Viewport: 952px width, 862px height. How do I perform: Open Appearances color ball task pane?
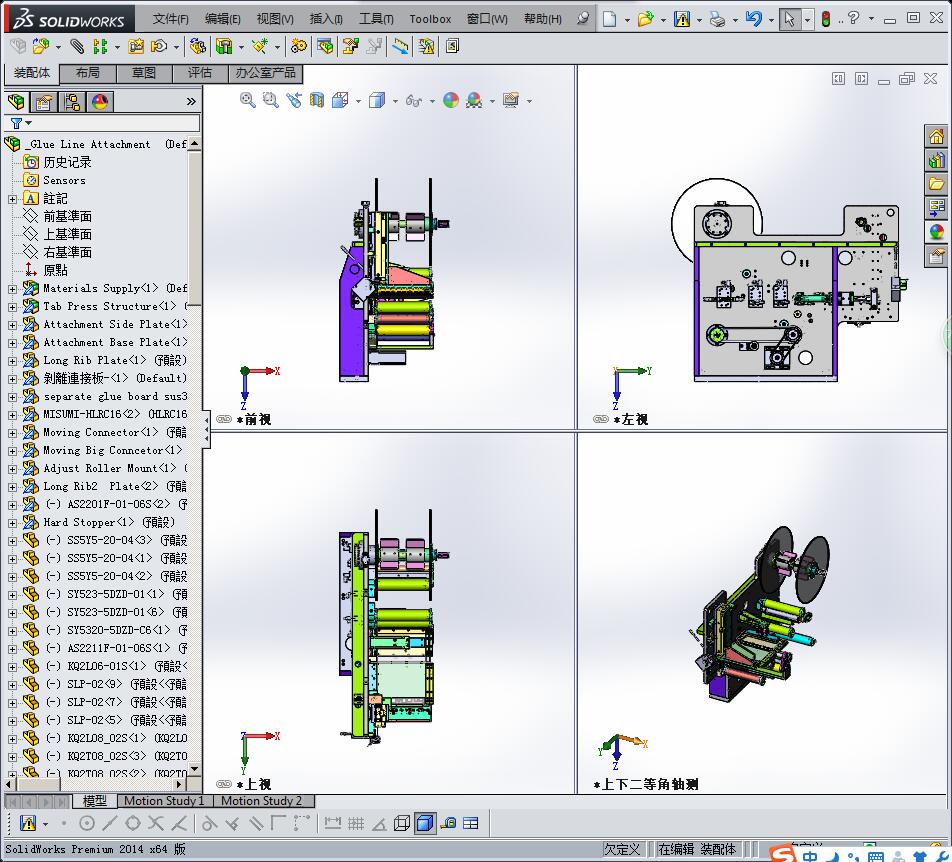[937, 231]
